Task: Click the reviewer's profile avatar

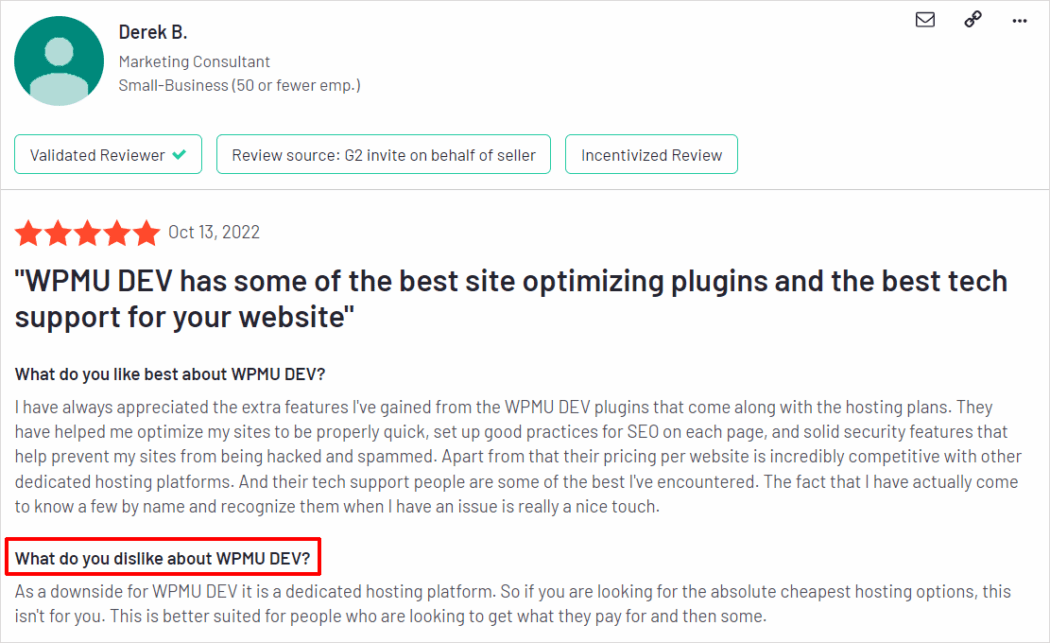Action: click(59, 60)
